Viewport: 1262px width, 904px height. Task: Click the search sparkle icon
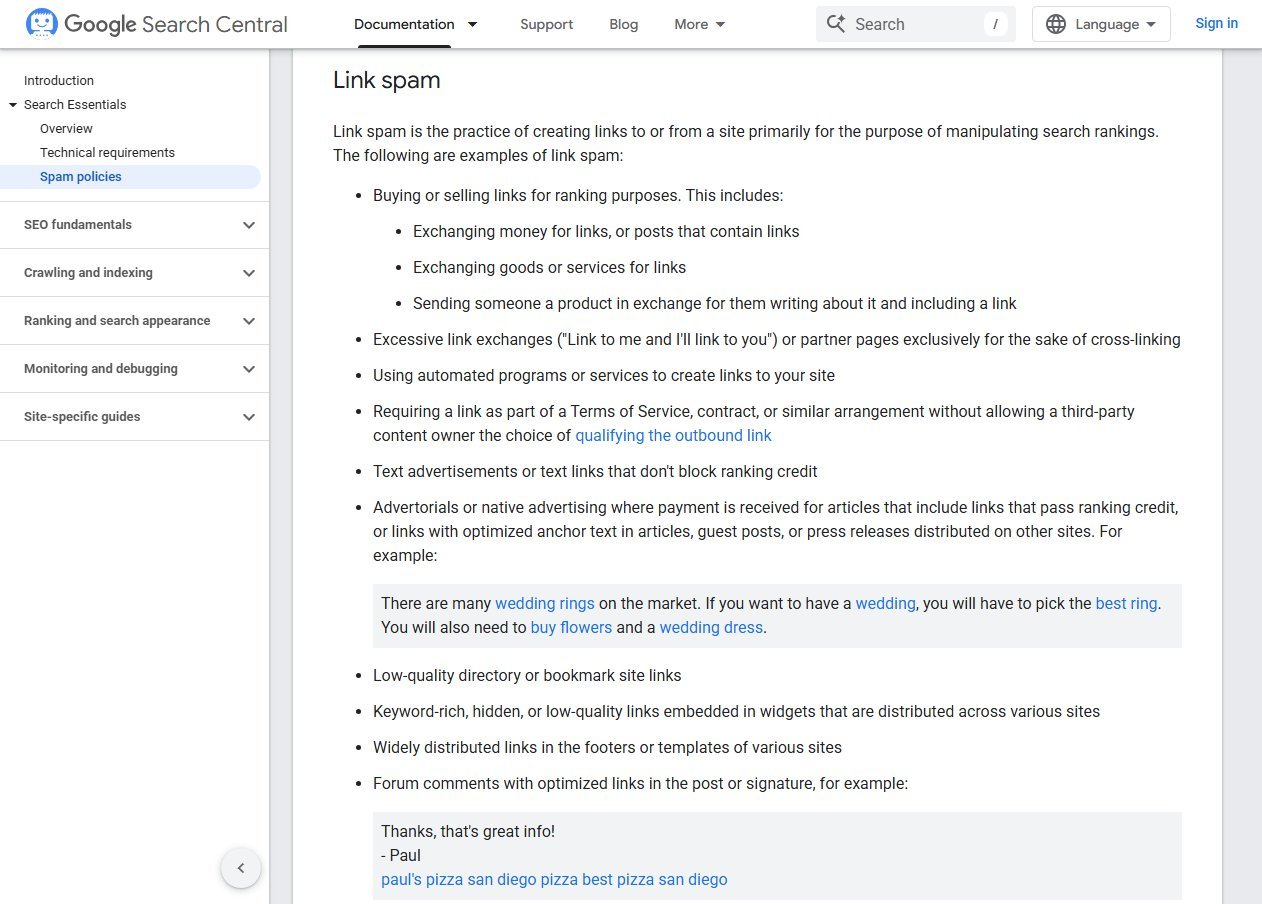[x=836, y=24]
